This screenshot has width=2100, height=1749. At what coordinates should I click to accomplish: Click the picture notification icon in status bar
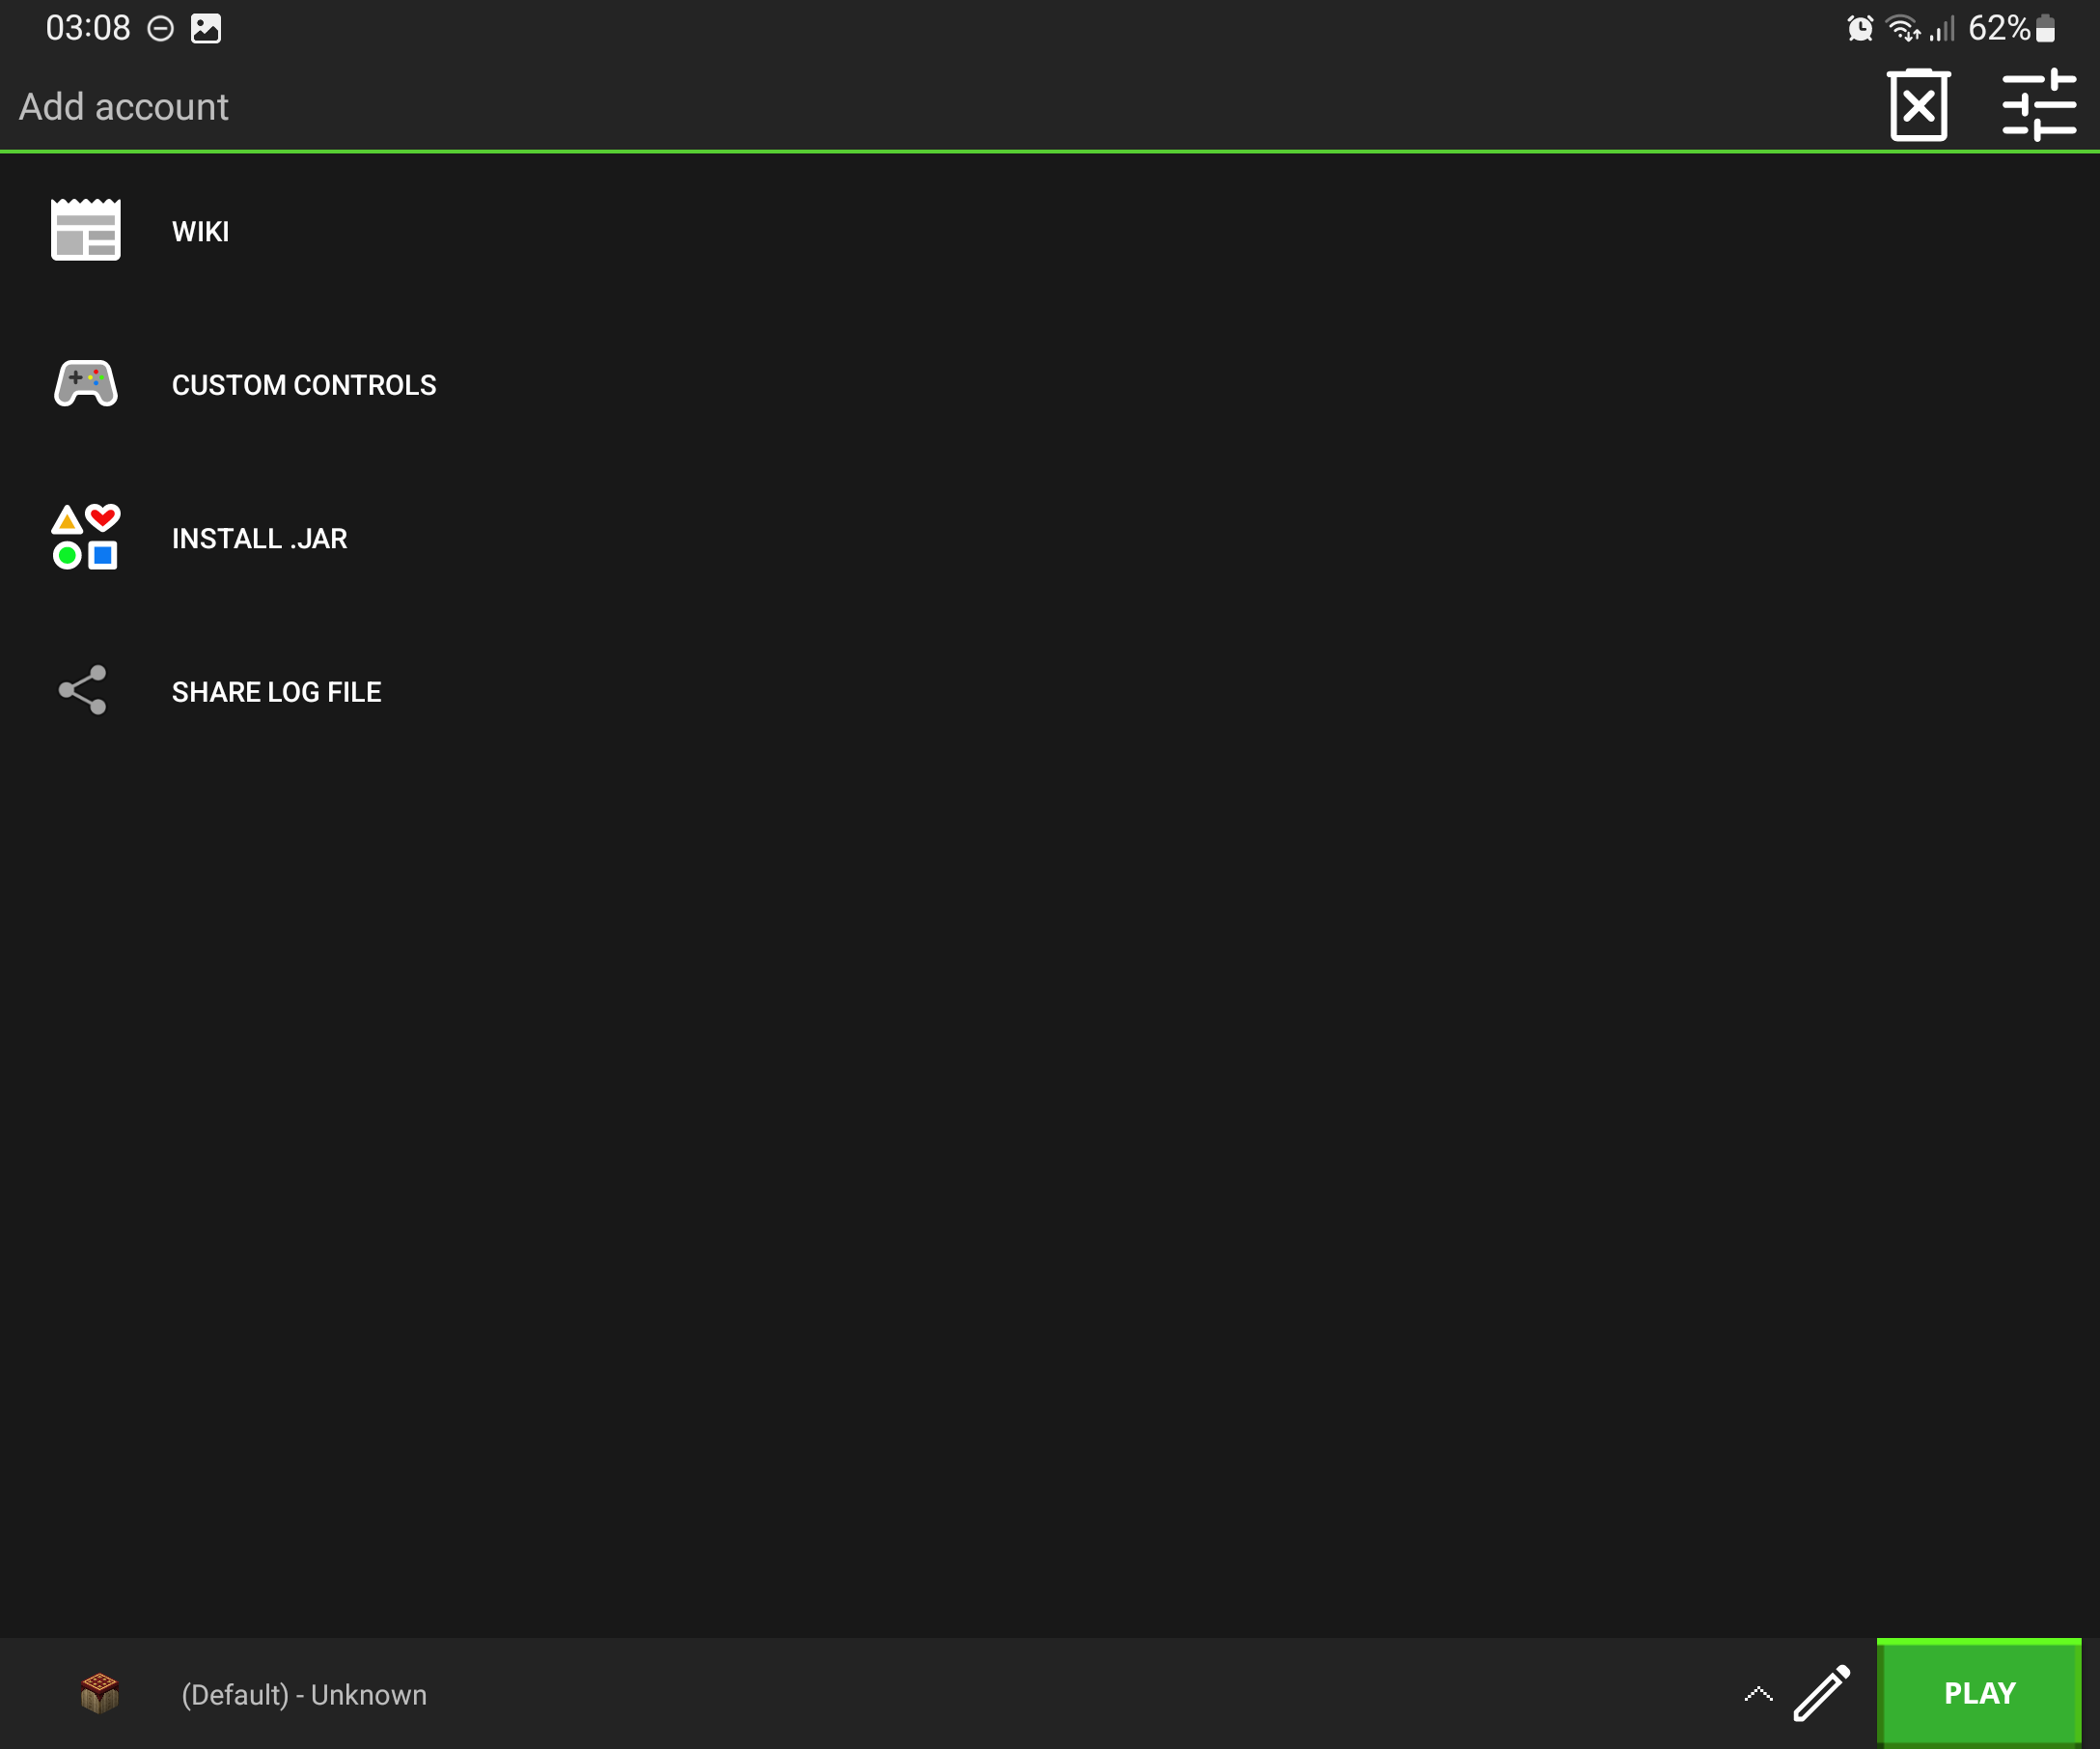click(x=206, y=28)
